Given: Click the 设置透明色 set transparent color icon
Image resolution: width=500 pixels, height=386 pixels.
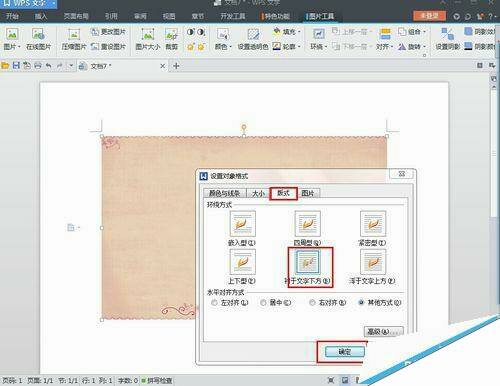Looking at the screenshot, I should pyautogui.click(x=253, y=34).
